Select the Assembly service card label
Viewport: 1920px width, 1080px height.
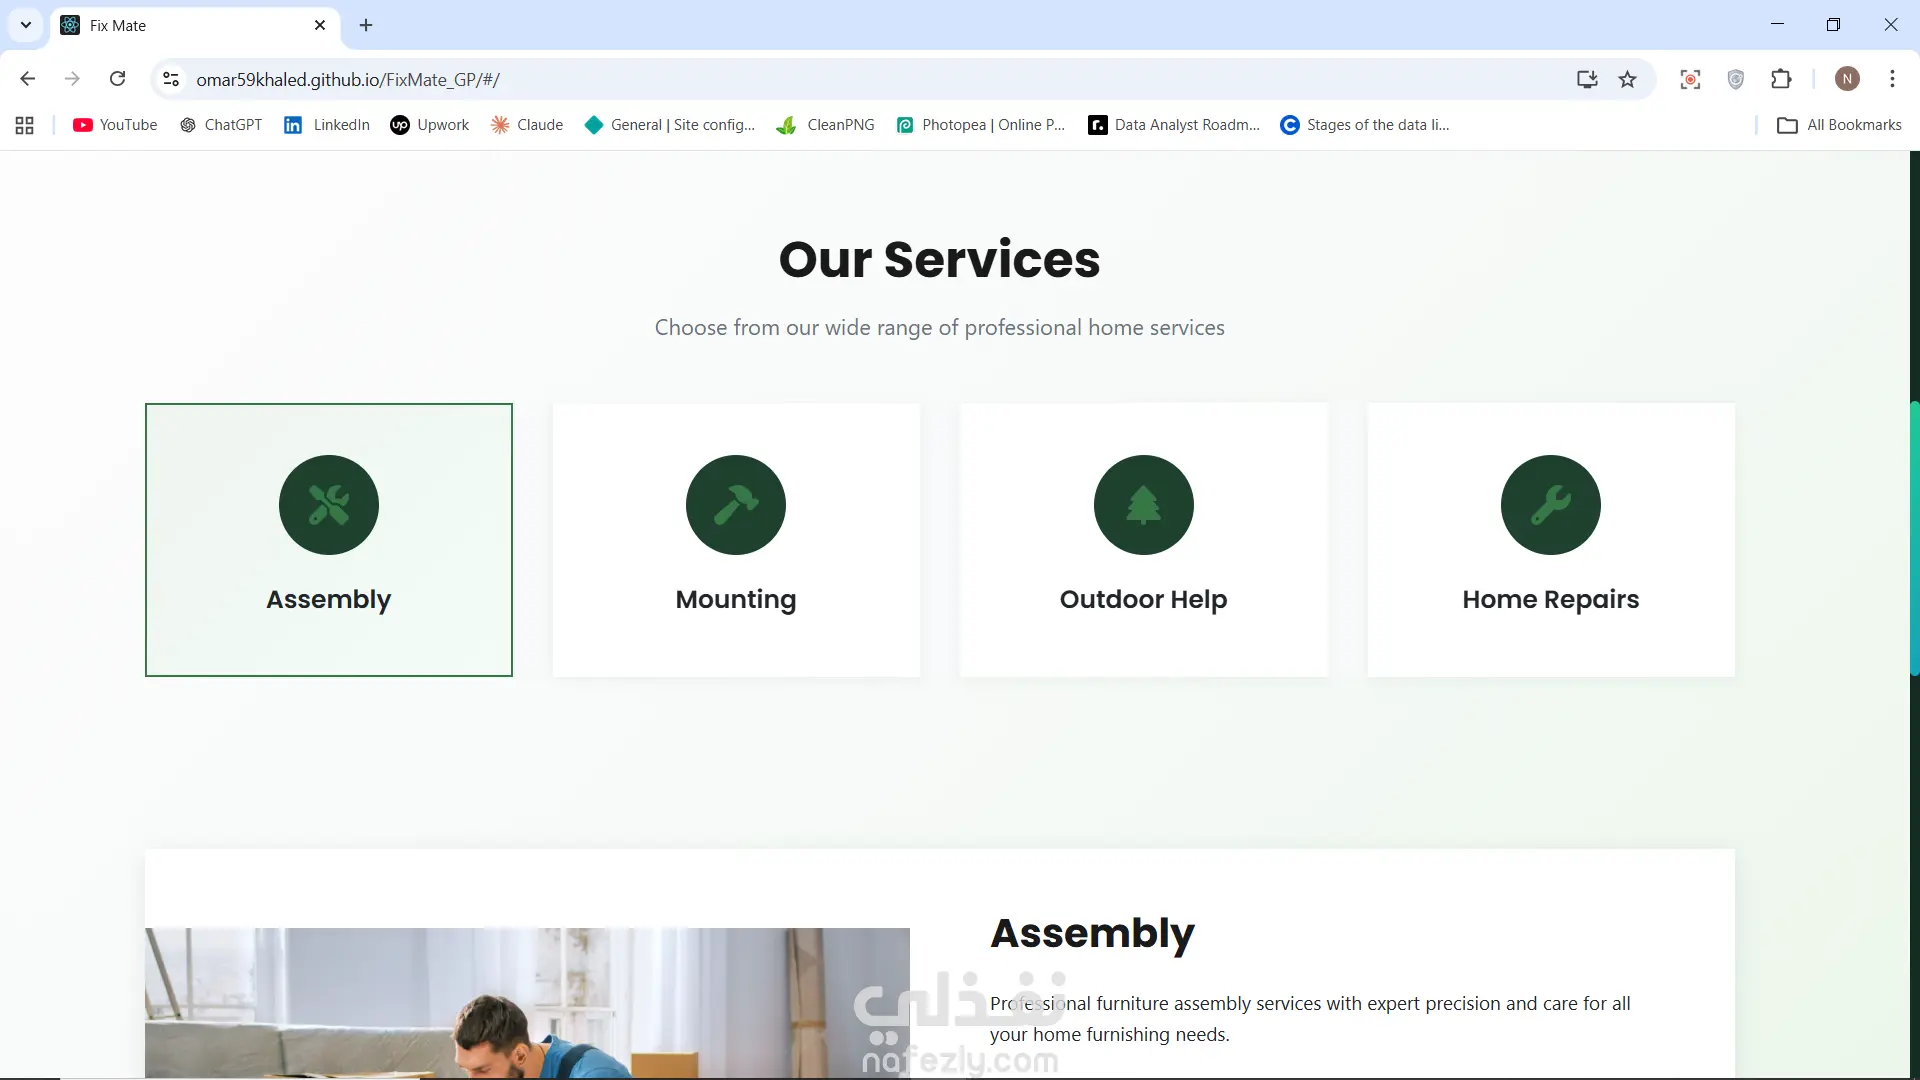[x=329, y=600]
